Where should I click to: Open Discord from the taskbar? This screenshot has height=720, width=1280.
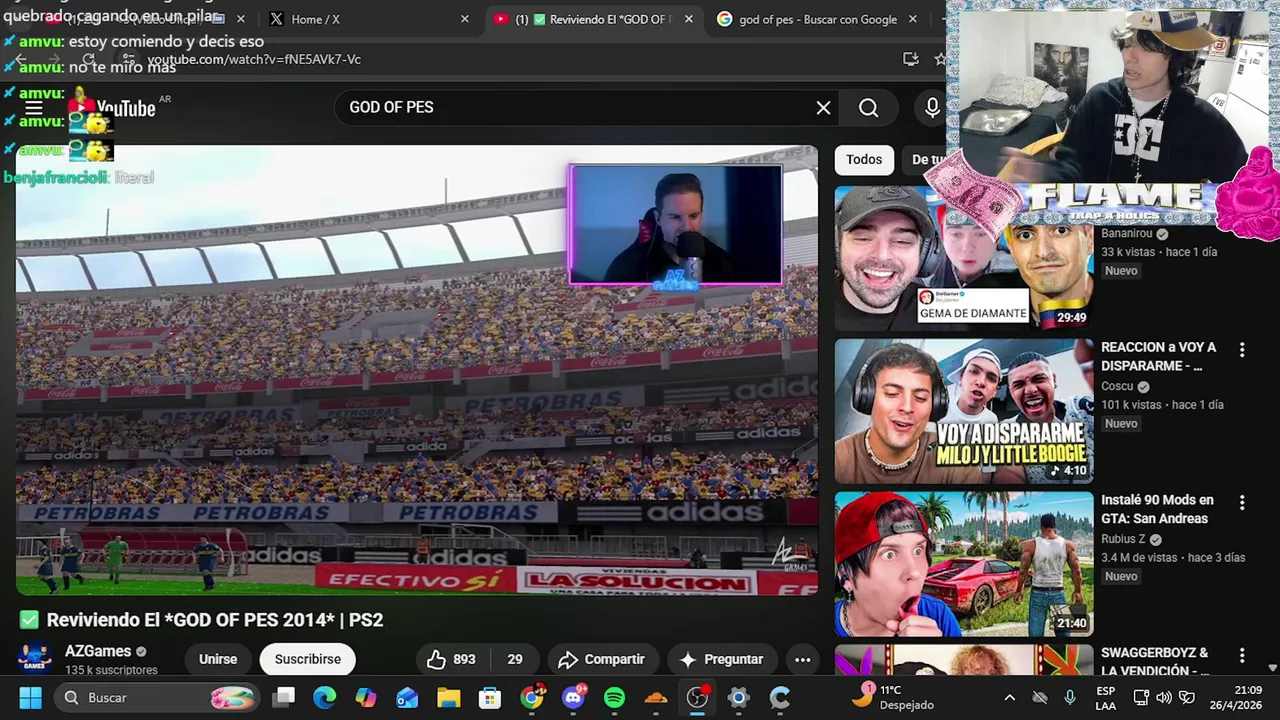(574, 697)
